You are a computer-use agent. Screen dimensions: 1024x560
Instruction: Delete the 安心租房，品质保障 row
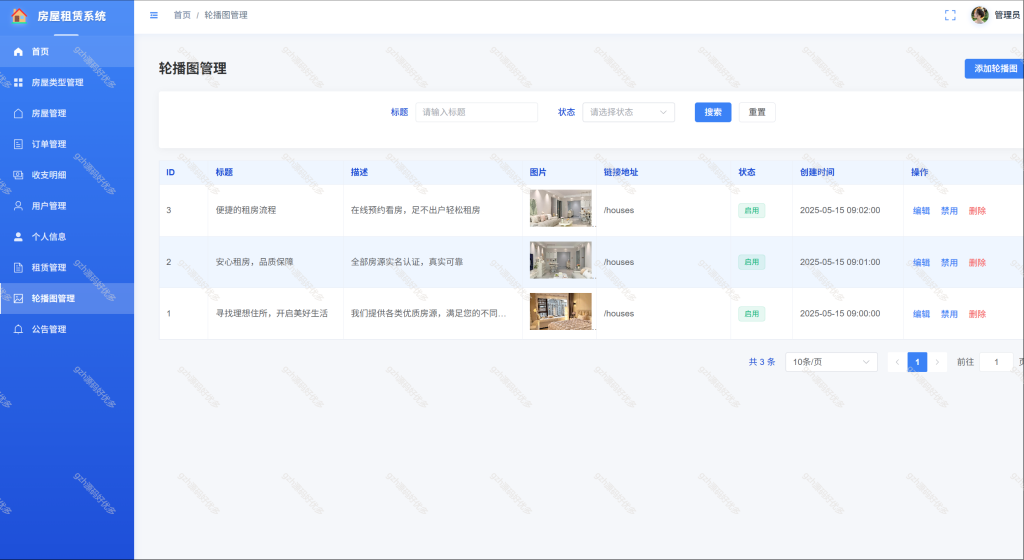click(977, 262)
